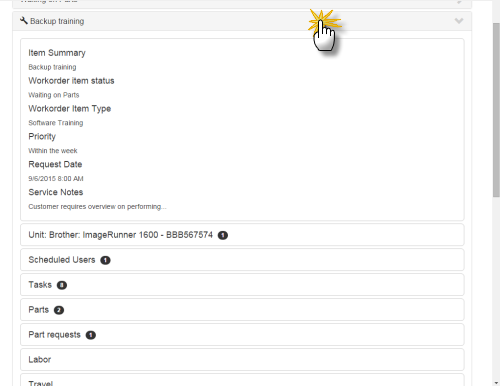500x386 pixels.
Task: Click the wrench icon beside Backup training
Action: [24, 21]
